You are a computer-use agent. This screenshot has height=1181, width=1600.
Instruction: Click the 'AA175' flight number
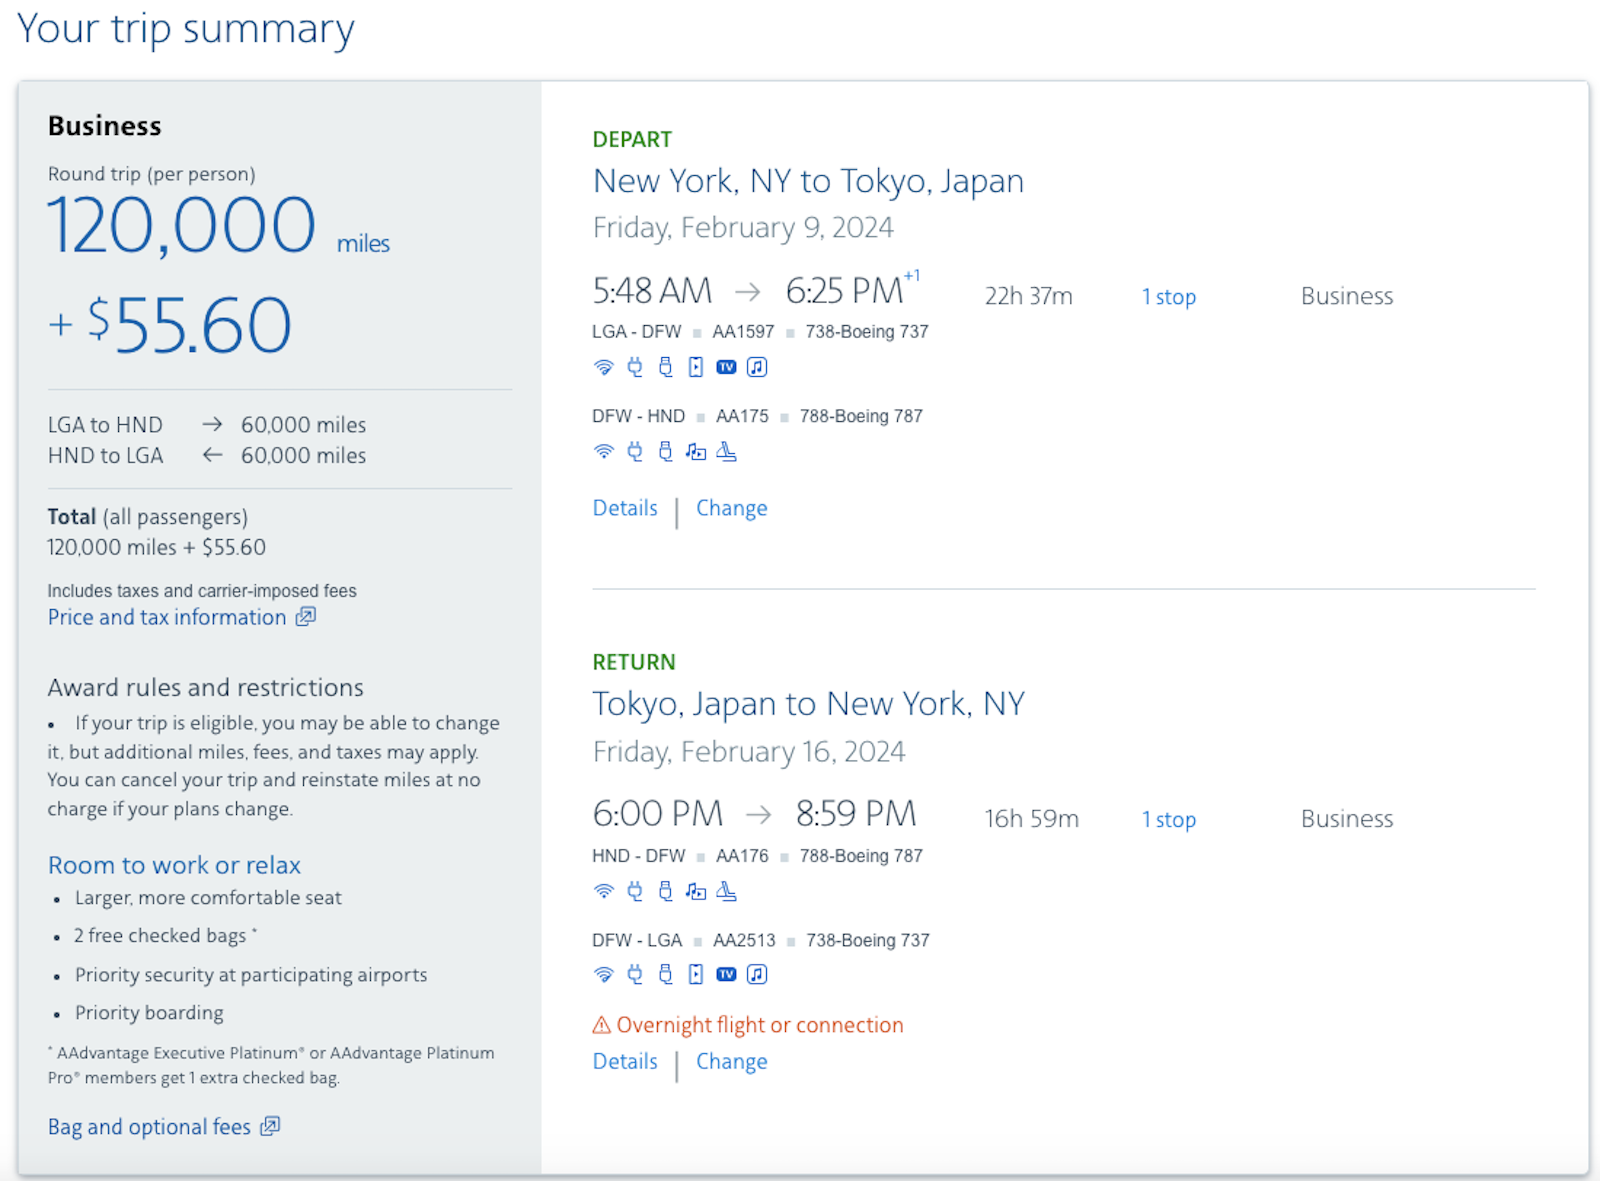(x=742, y=416)
